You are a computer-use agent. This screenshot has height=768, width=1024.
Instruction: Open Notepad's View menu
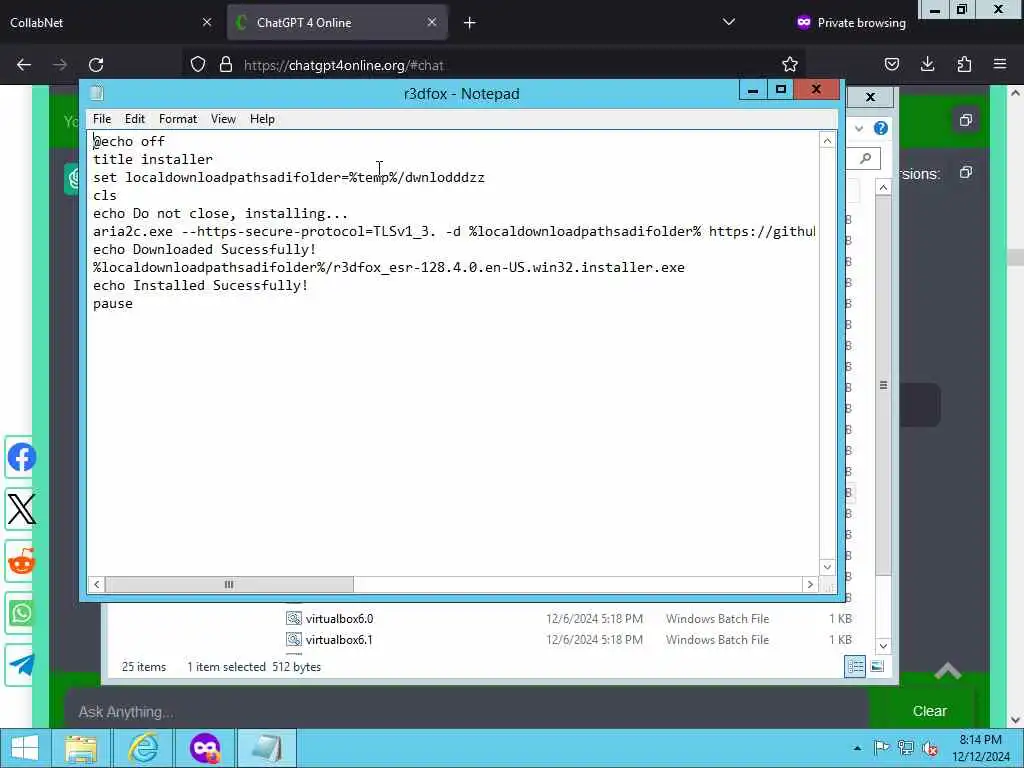(223, 119)
